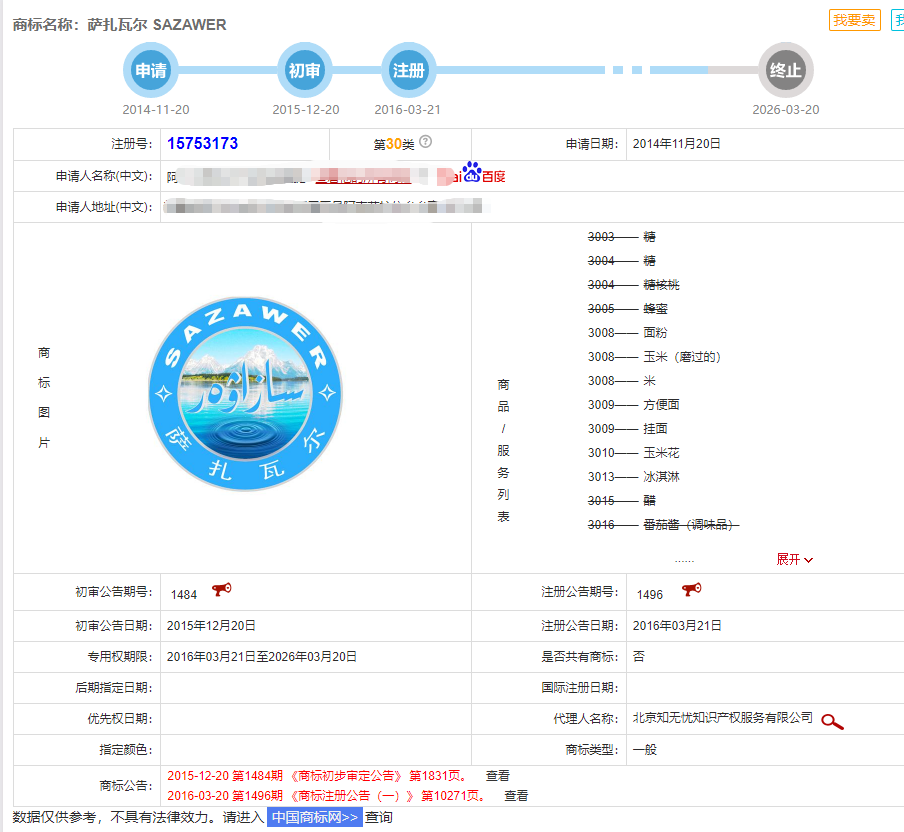Click the grey 终止 stage circle
904x832 pixels.
[x=785, y=70]
